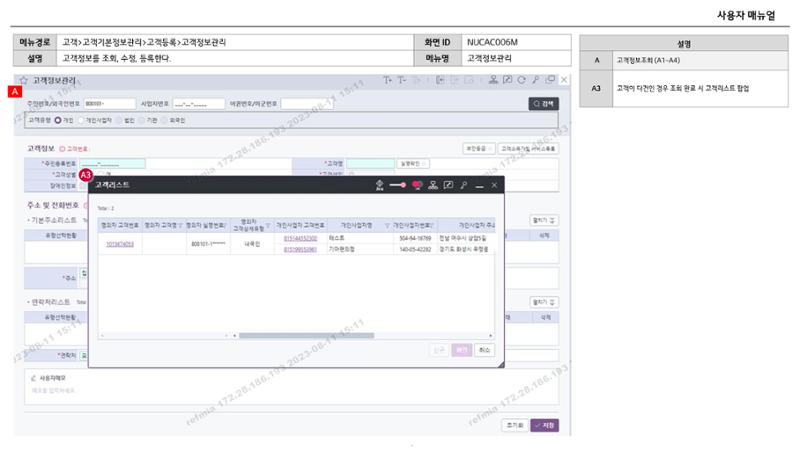Image resolution: width=800 pixels, height=450 pixels.
Task: Click the 실명확인 button beside 고객명
Action: point(412,163)
